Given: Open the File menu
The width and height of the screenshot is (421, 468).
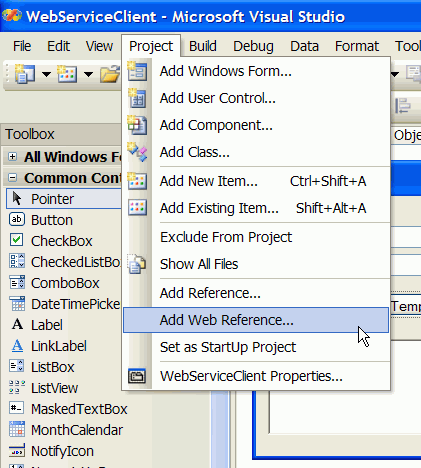Looking at the screenshot, I should click(x=22, y=46).
